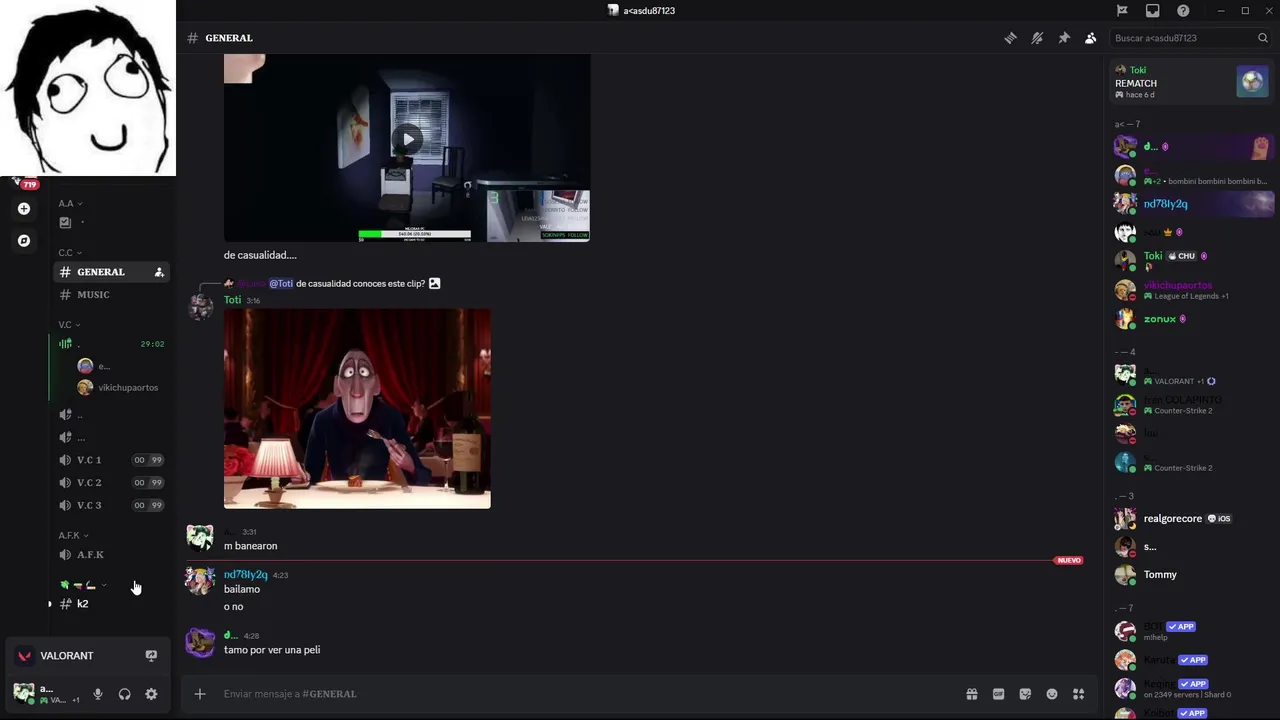Click the "tamo por ver una peli" message

click(272, 650)
